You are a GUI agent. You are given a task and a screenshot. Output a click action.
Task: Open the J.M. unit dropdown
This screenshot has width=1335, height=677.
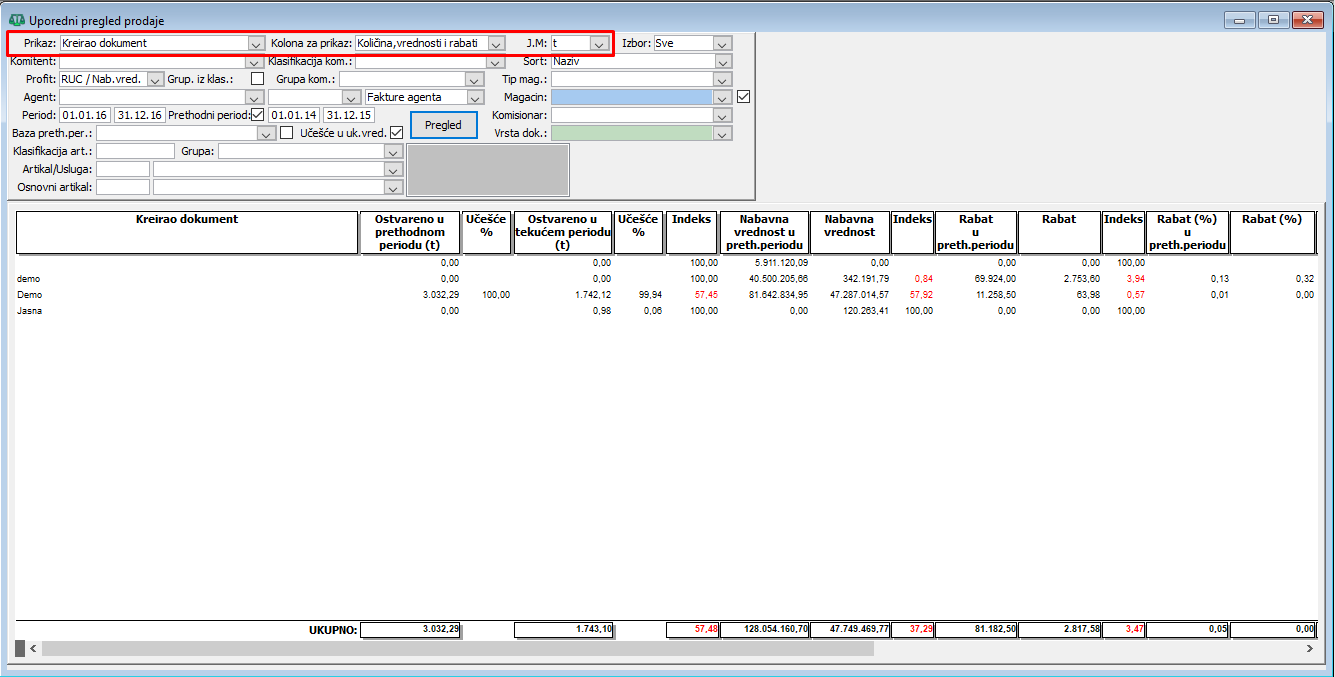pyautogui.click(x=598, y=44)
